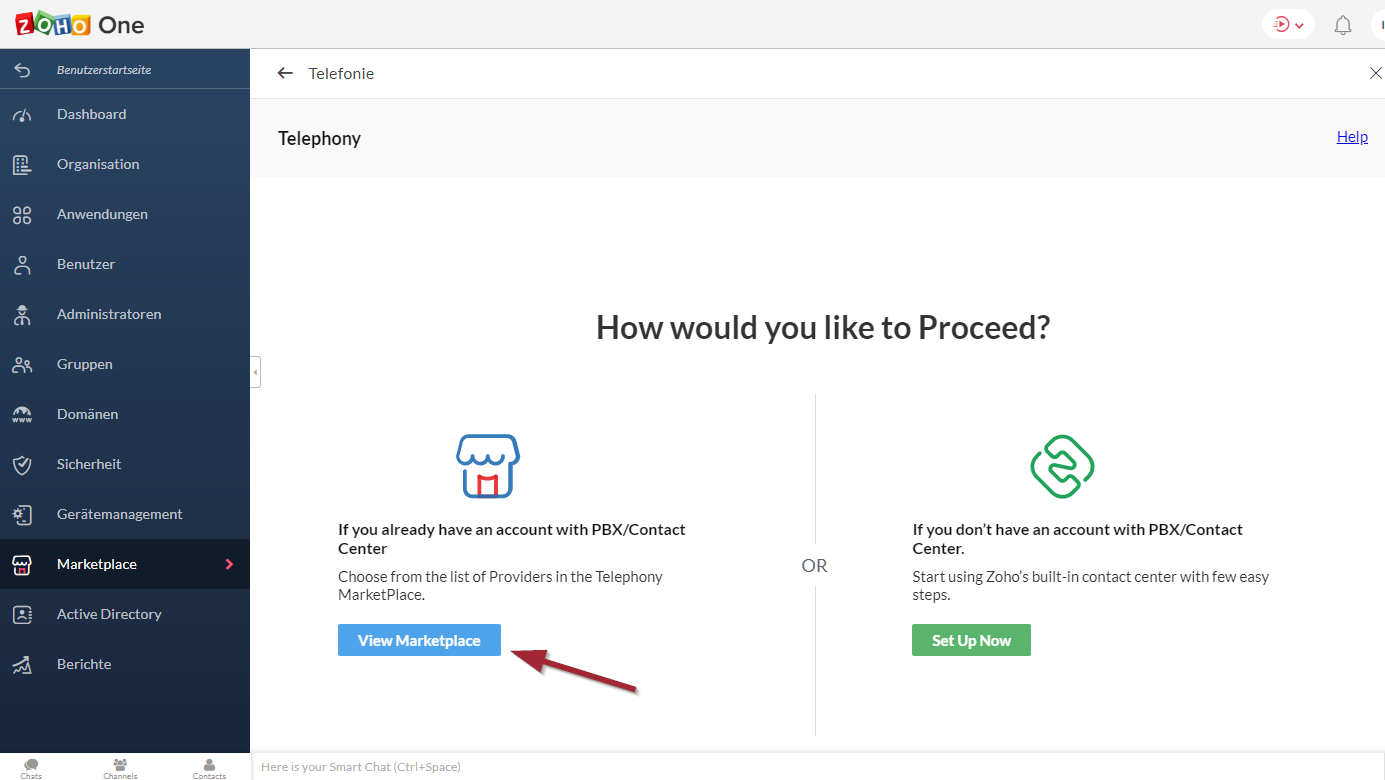The height and width of the screenshot is (780, 1385).
Task: Click the Domänen www icon
Action: [x=22, y=414]
